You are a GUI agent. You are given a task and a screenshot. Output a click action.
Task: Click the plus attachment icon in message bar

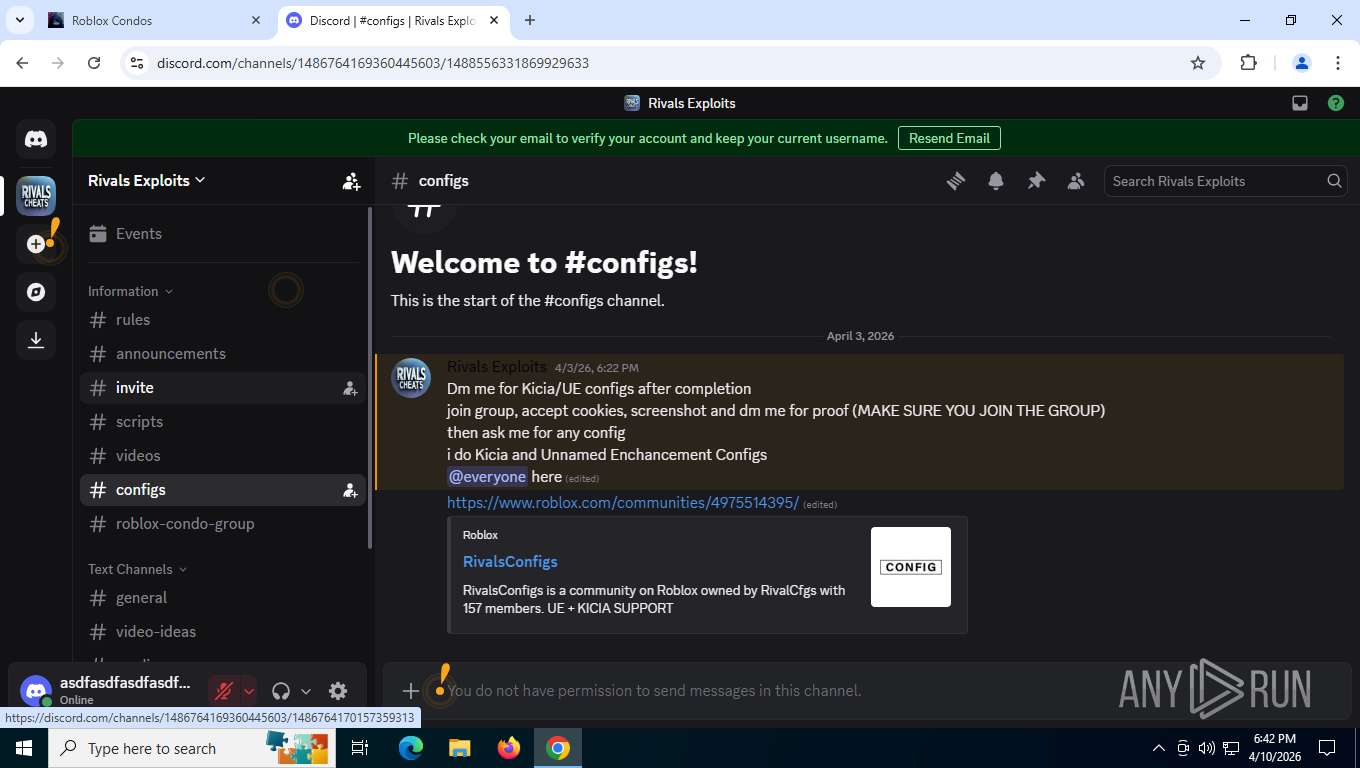[410, 691]
